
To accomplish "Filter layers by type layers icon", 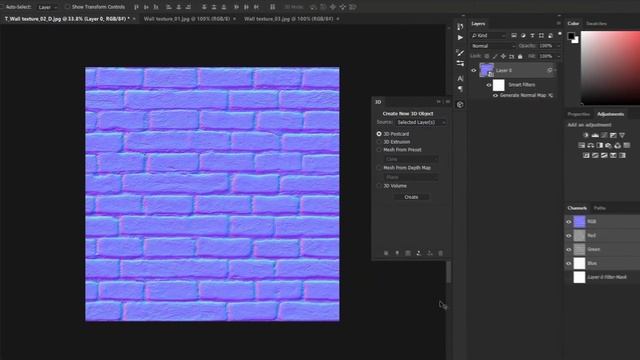I will [x=532, y=36].
